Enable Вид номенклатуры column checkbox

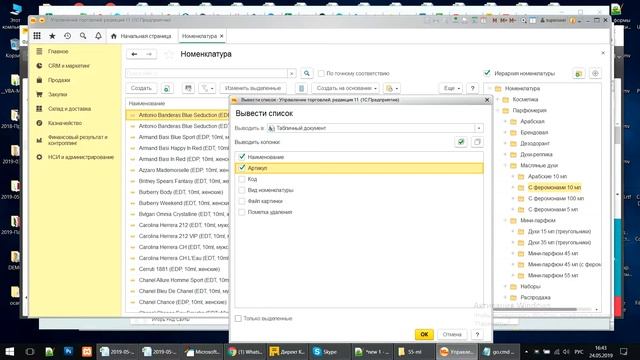[x=242, y=190]
